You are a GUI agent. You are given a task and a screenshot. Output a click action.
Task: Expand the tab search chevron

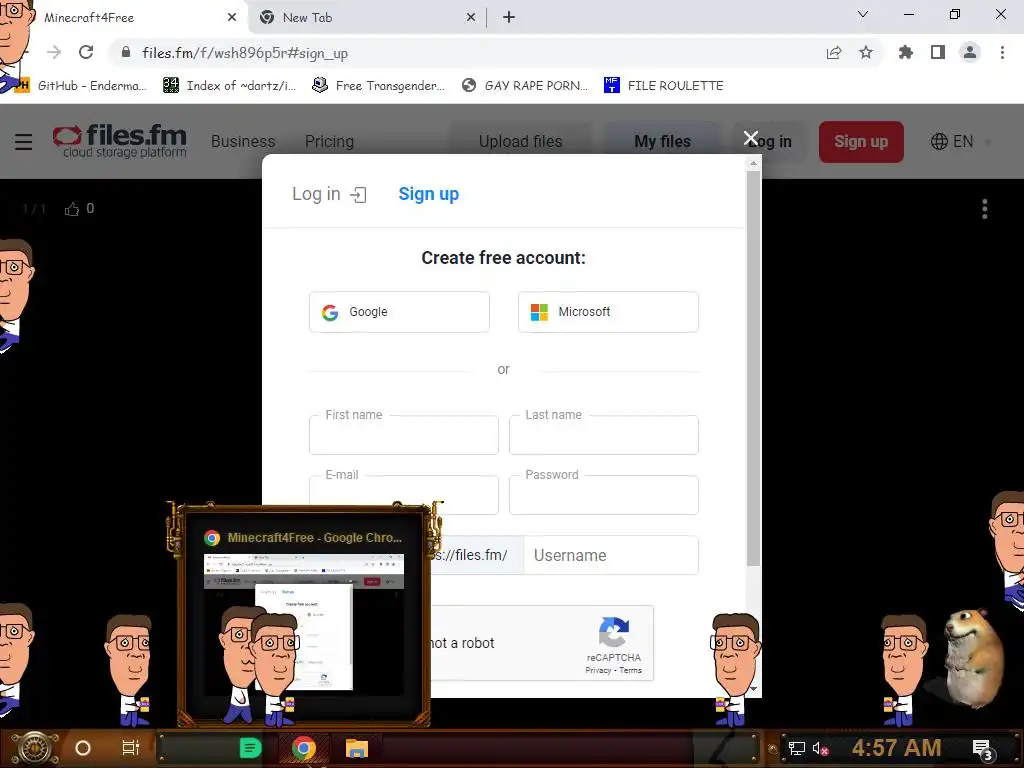[863, 14]
